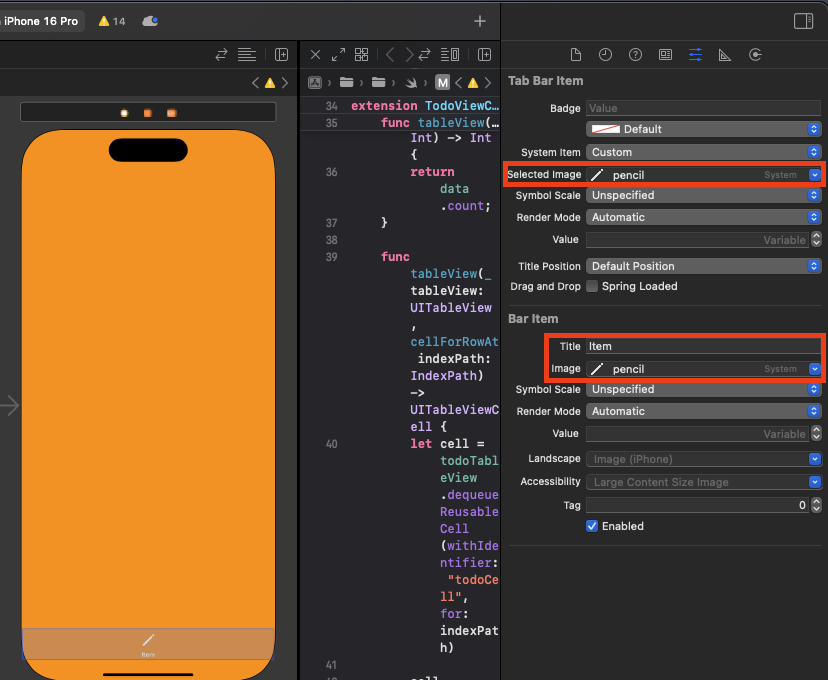
Task: Click the Title field containing Item
Action: click(703, 346)
